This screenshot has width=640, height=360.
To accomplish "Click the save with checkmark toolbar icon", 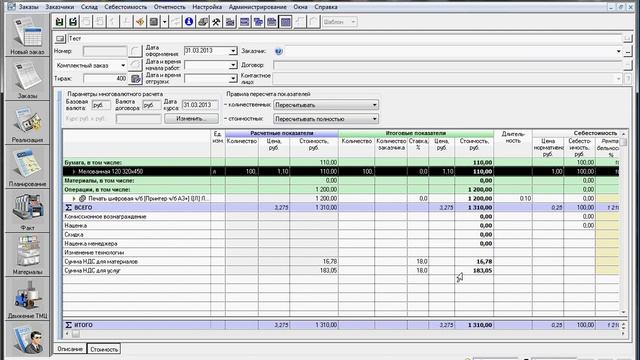I will [x=73, y=22].
